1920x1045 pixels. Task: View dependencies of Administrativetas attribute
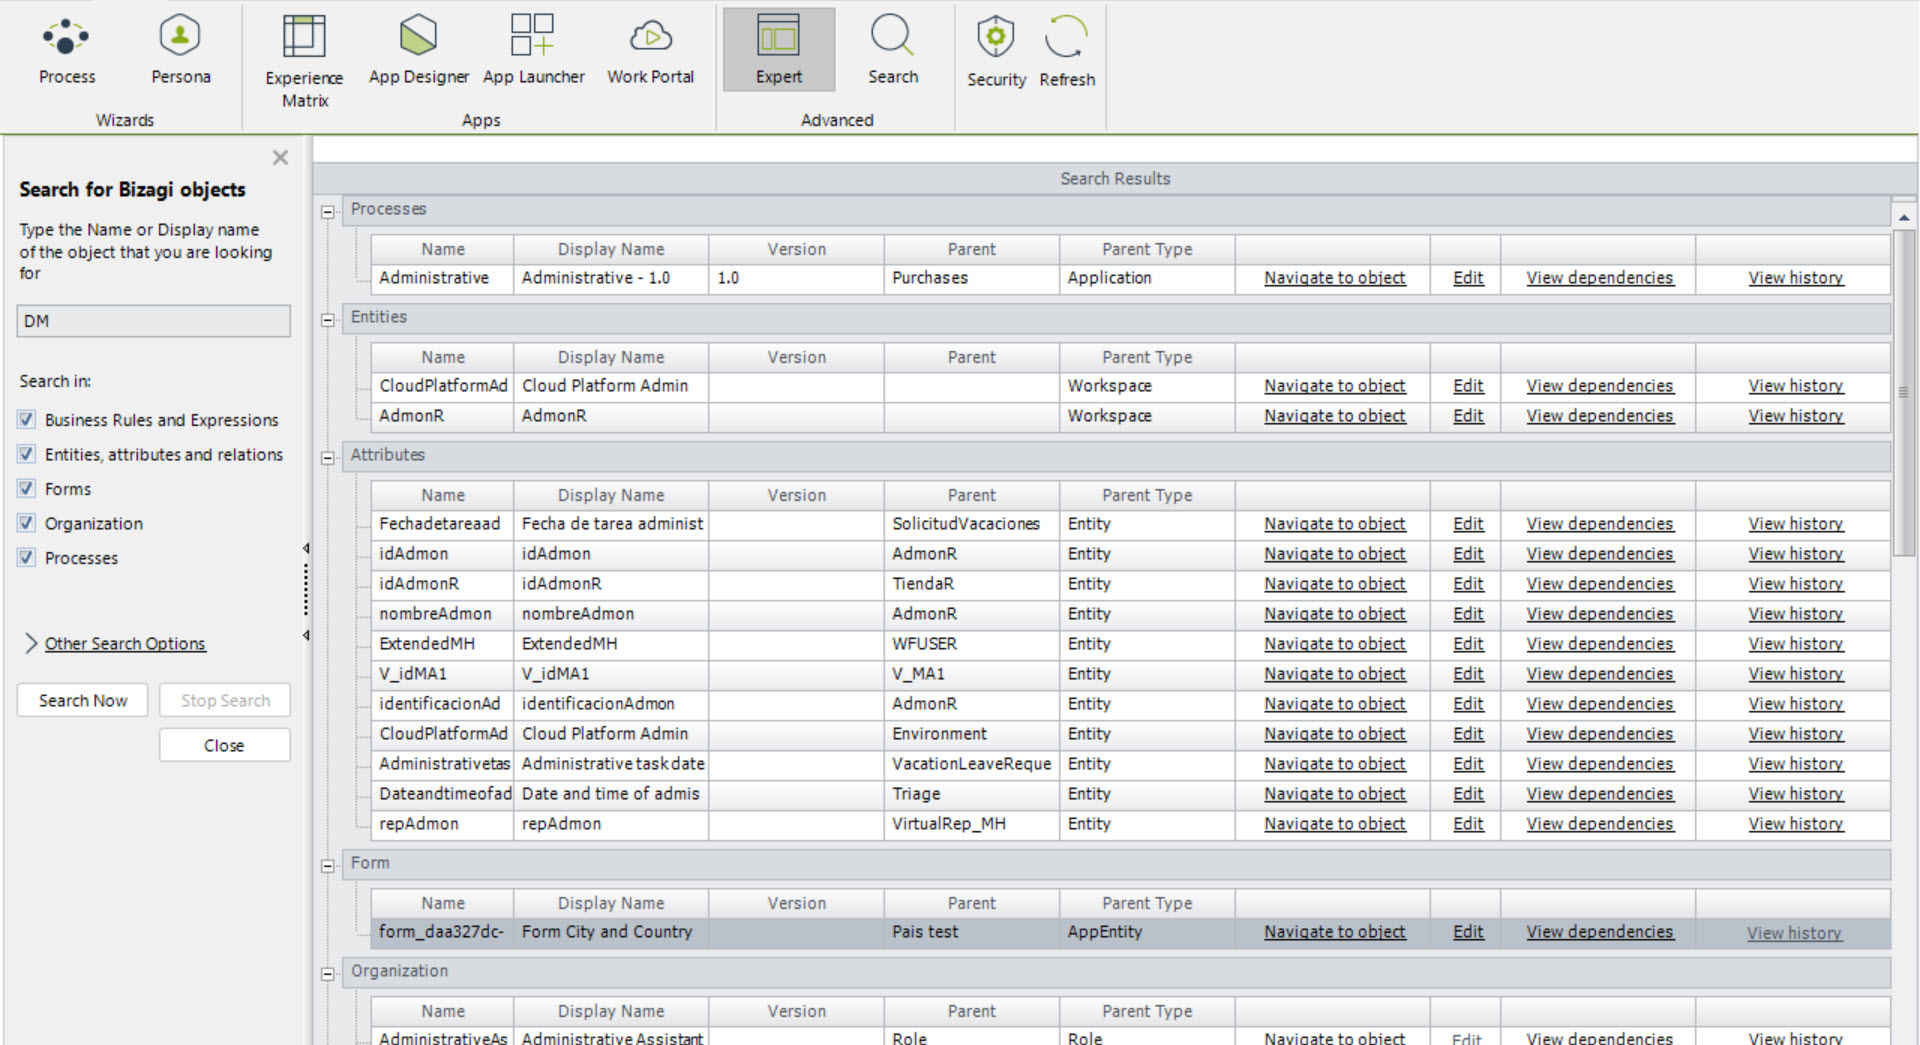click(x=1599, y=764)
